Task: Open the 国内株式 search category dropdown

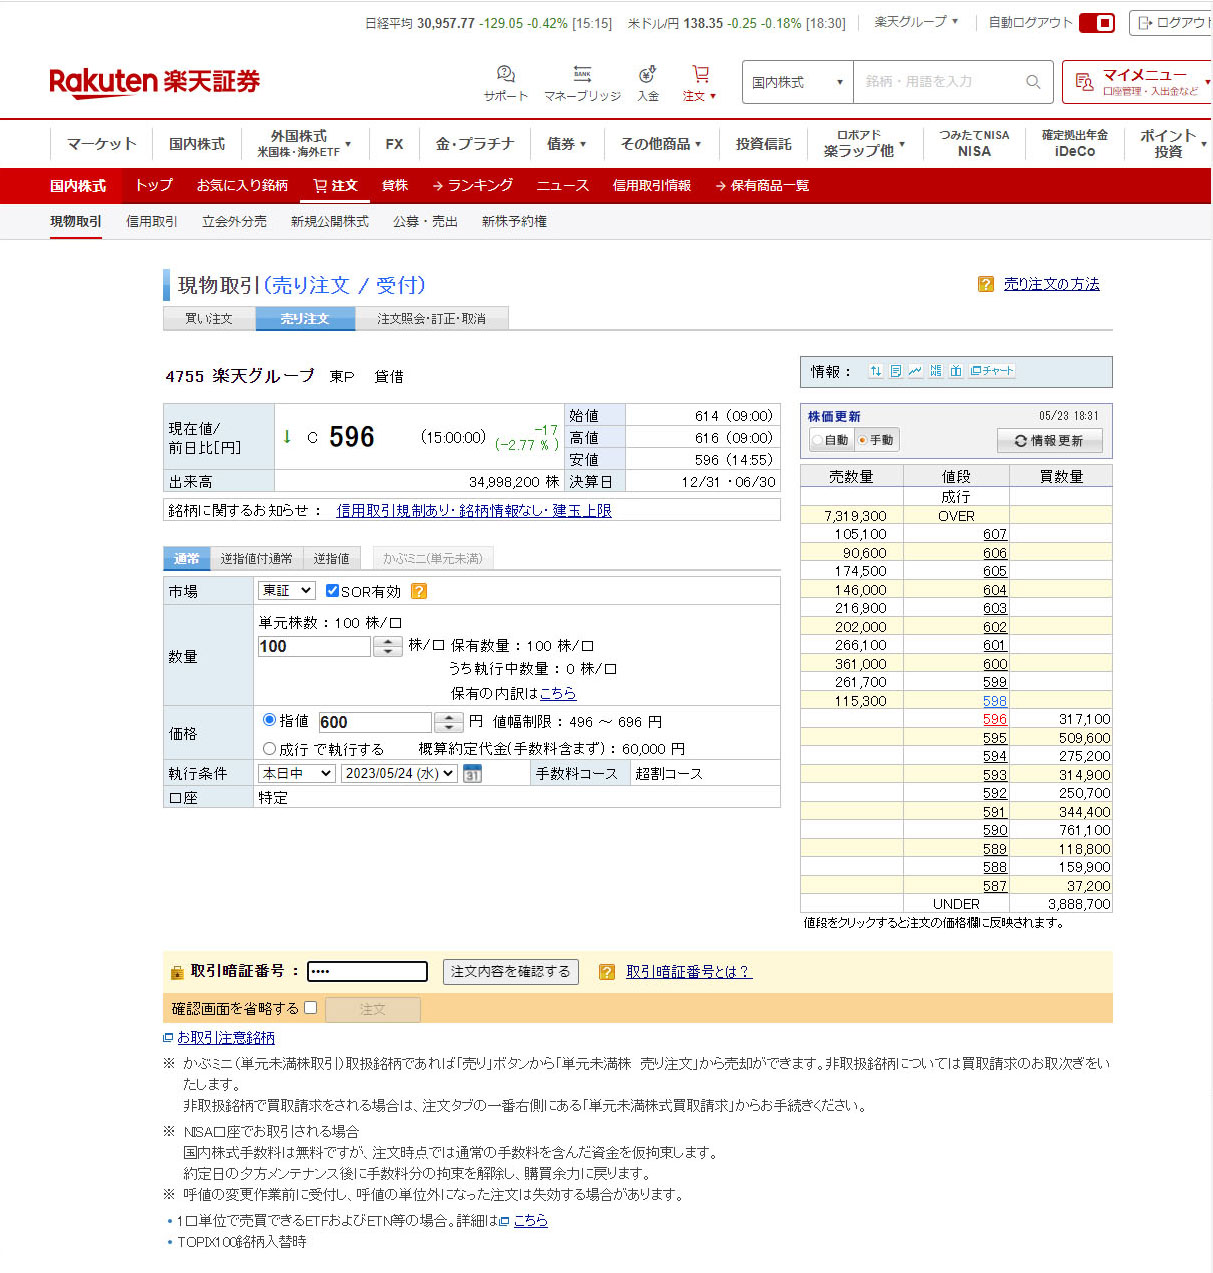Action: [797, 82]
